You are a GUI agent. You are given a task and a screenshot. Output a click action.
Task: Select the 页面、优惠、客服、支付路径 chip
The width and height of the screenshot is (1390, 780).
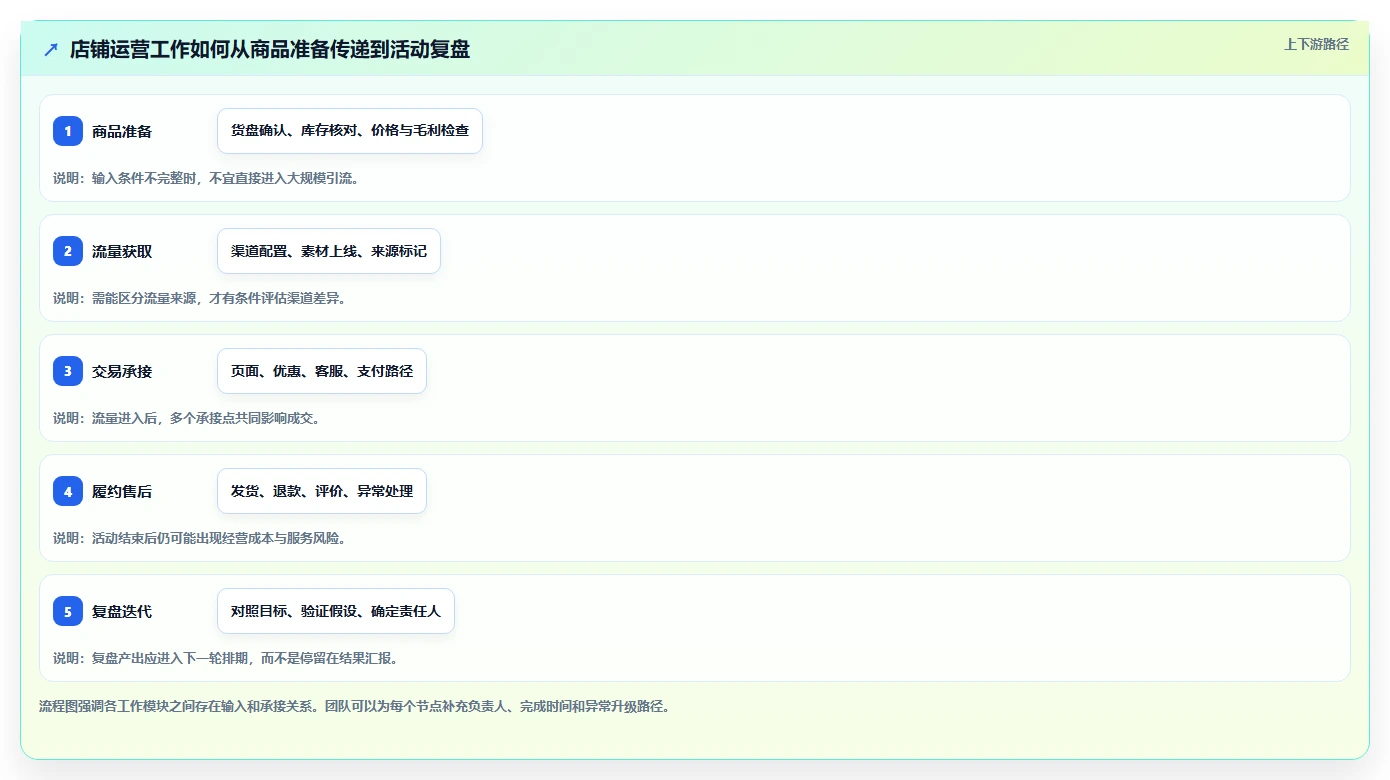click(x=322, y=371)
